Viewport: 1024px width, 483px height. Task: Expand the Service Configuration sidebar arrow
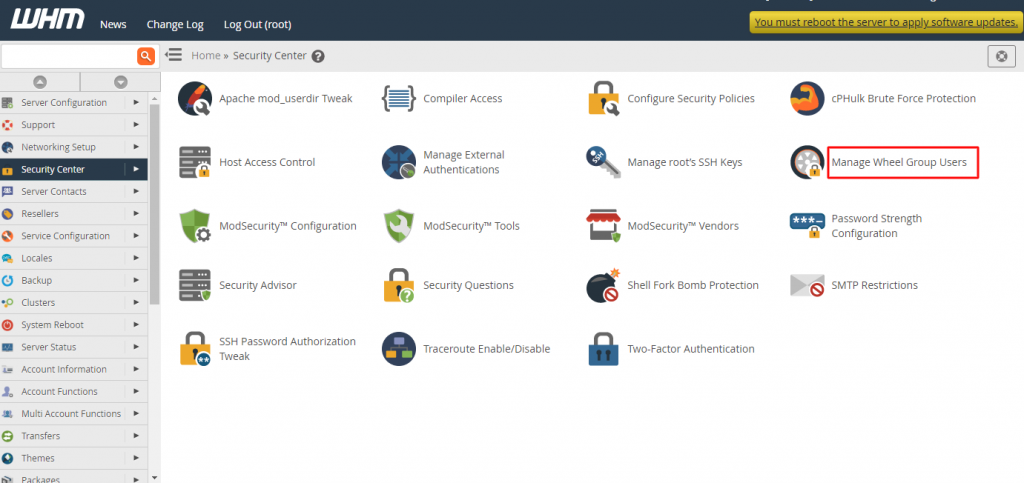(136, 236)
